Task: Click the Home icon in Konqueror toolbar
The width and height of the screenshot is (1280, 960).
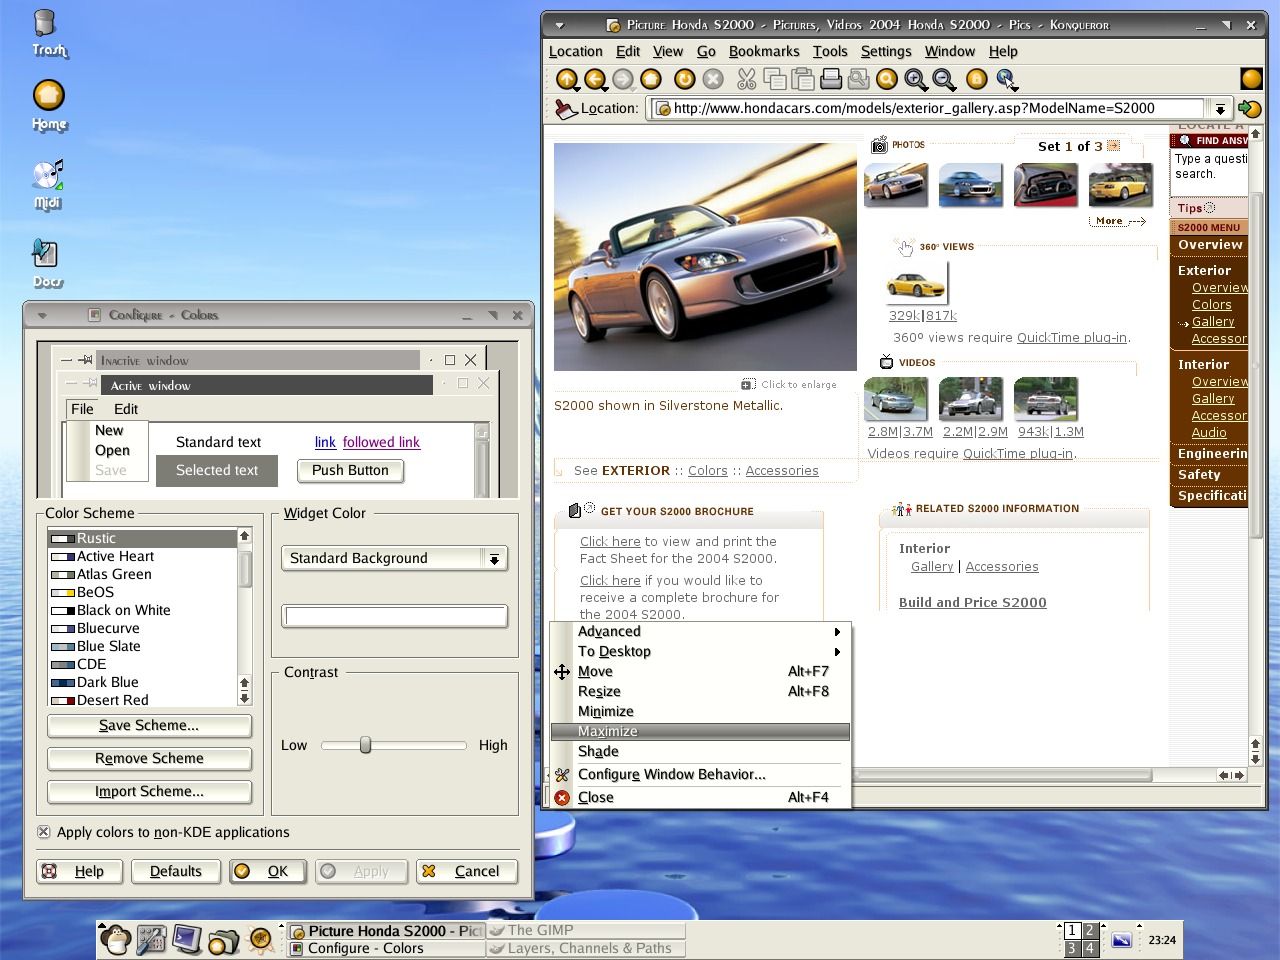Action: pos(651,79)
